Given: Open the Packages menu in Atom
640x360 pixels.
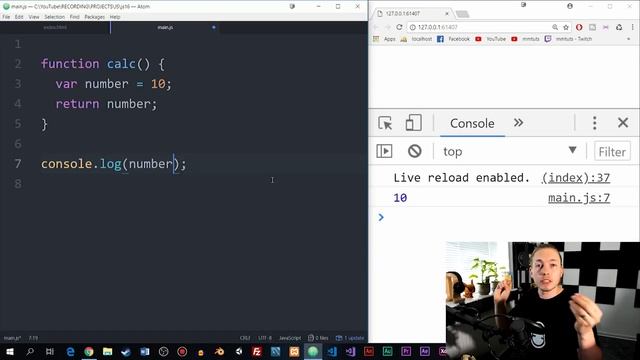Looking at the screenshot, I should pyautogui.click(x=94, y=17).
